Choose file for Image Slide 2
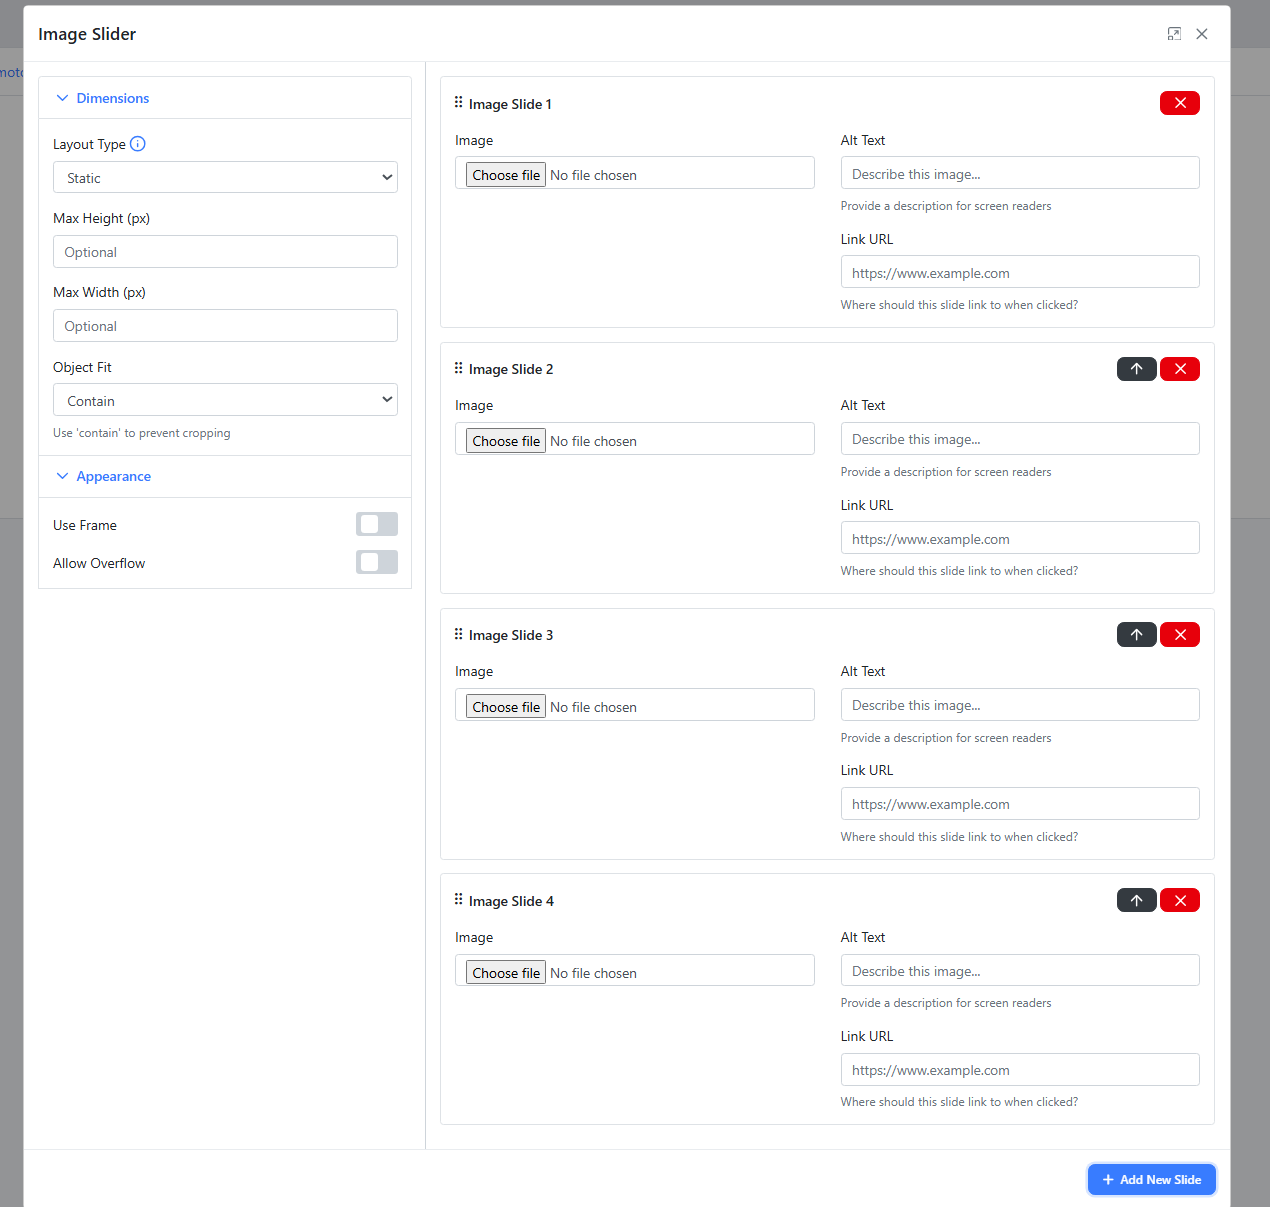The height and width of the screenshot is (1207, 1270). 506,441
